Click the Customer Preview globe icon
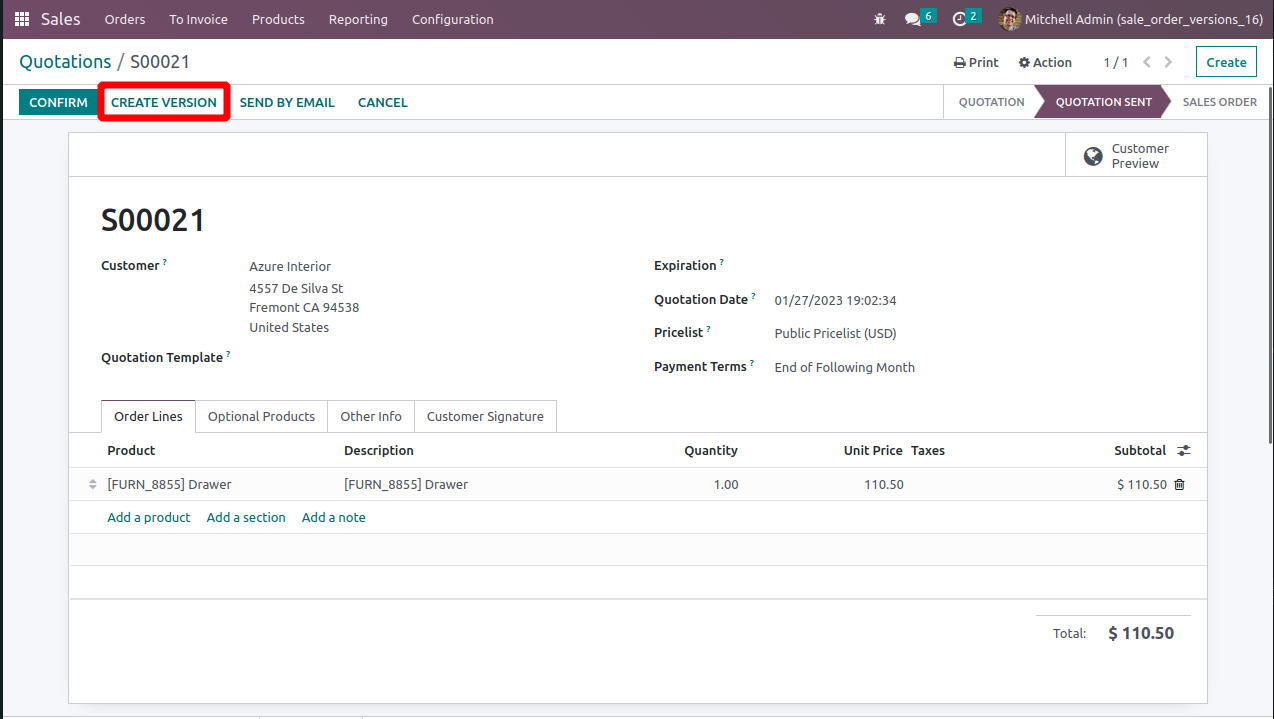The image size is (1274, 719). (1093, 156)
